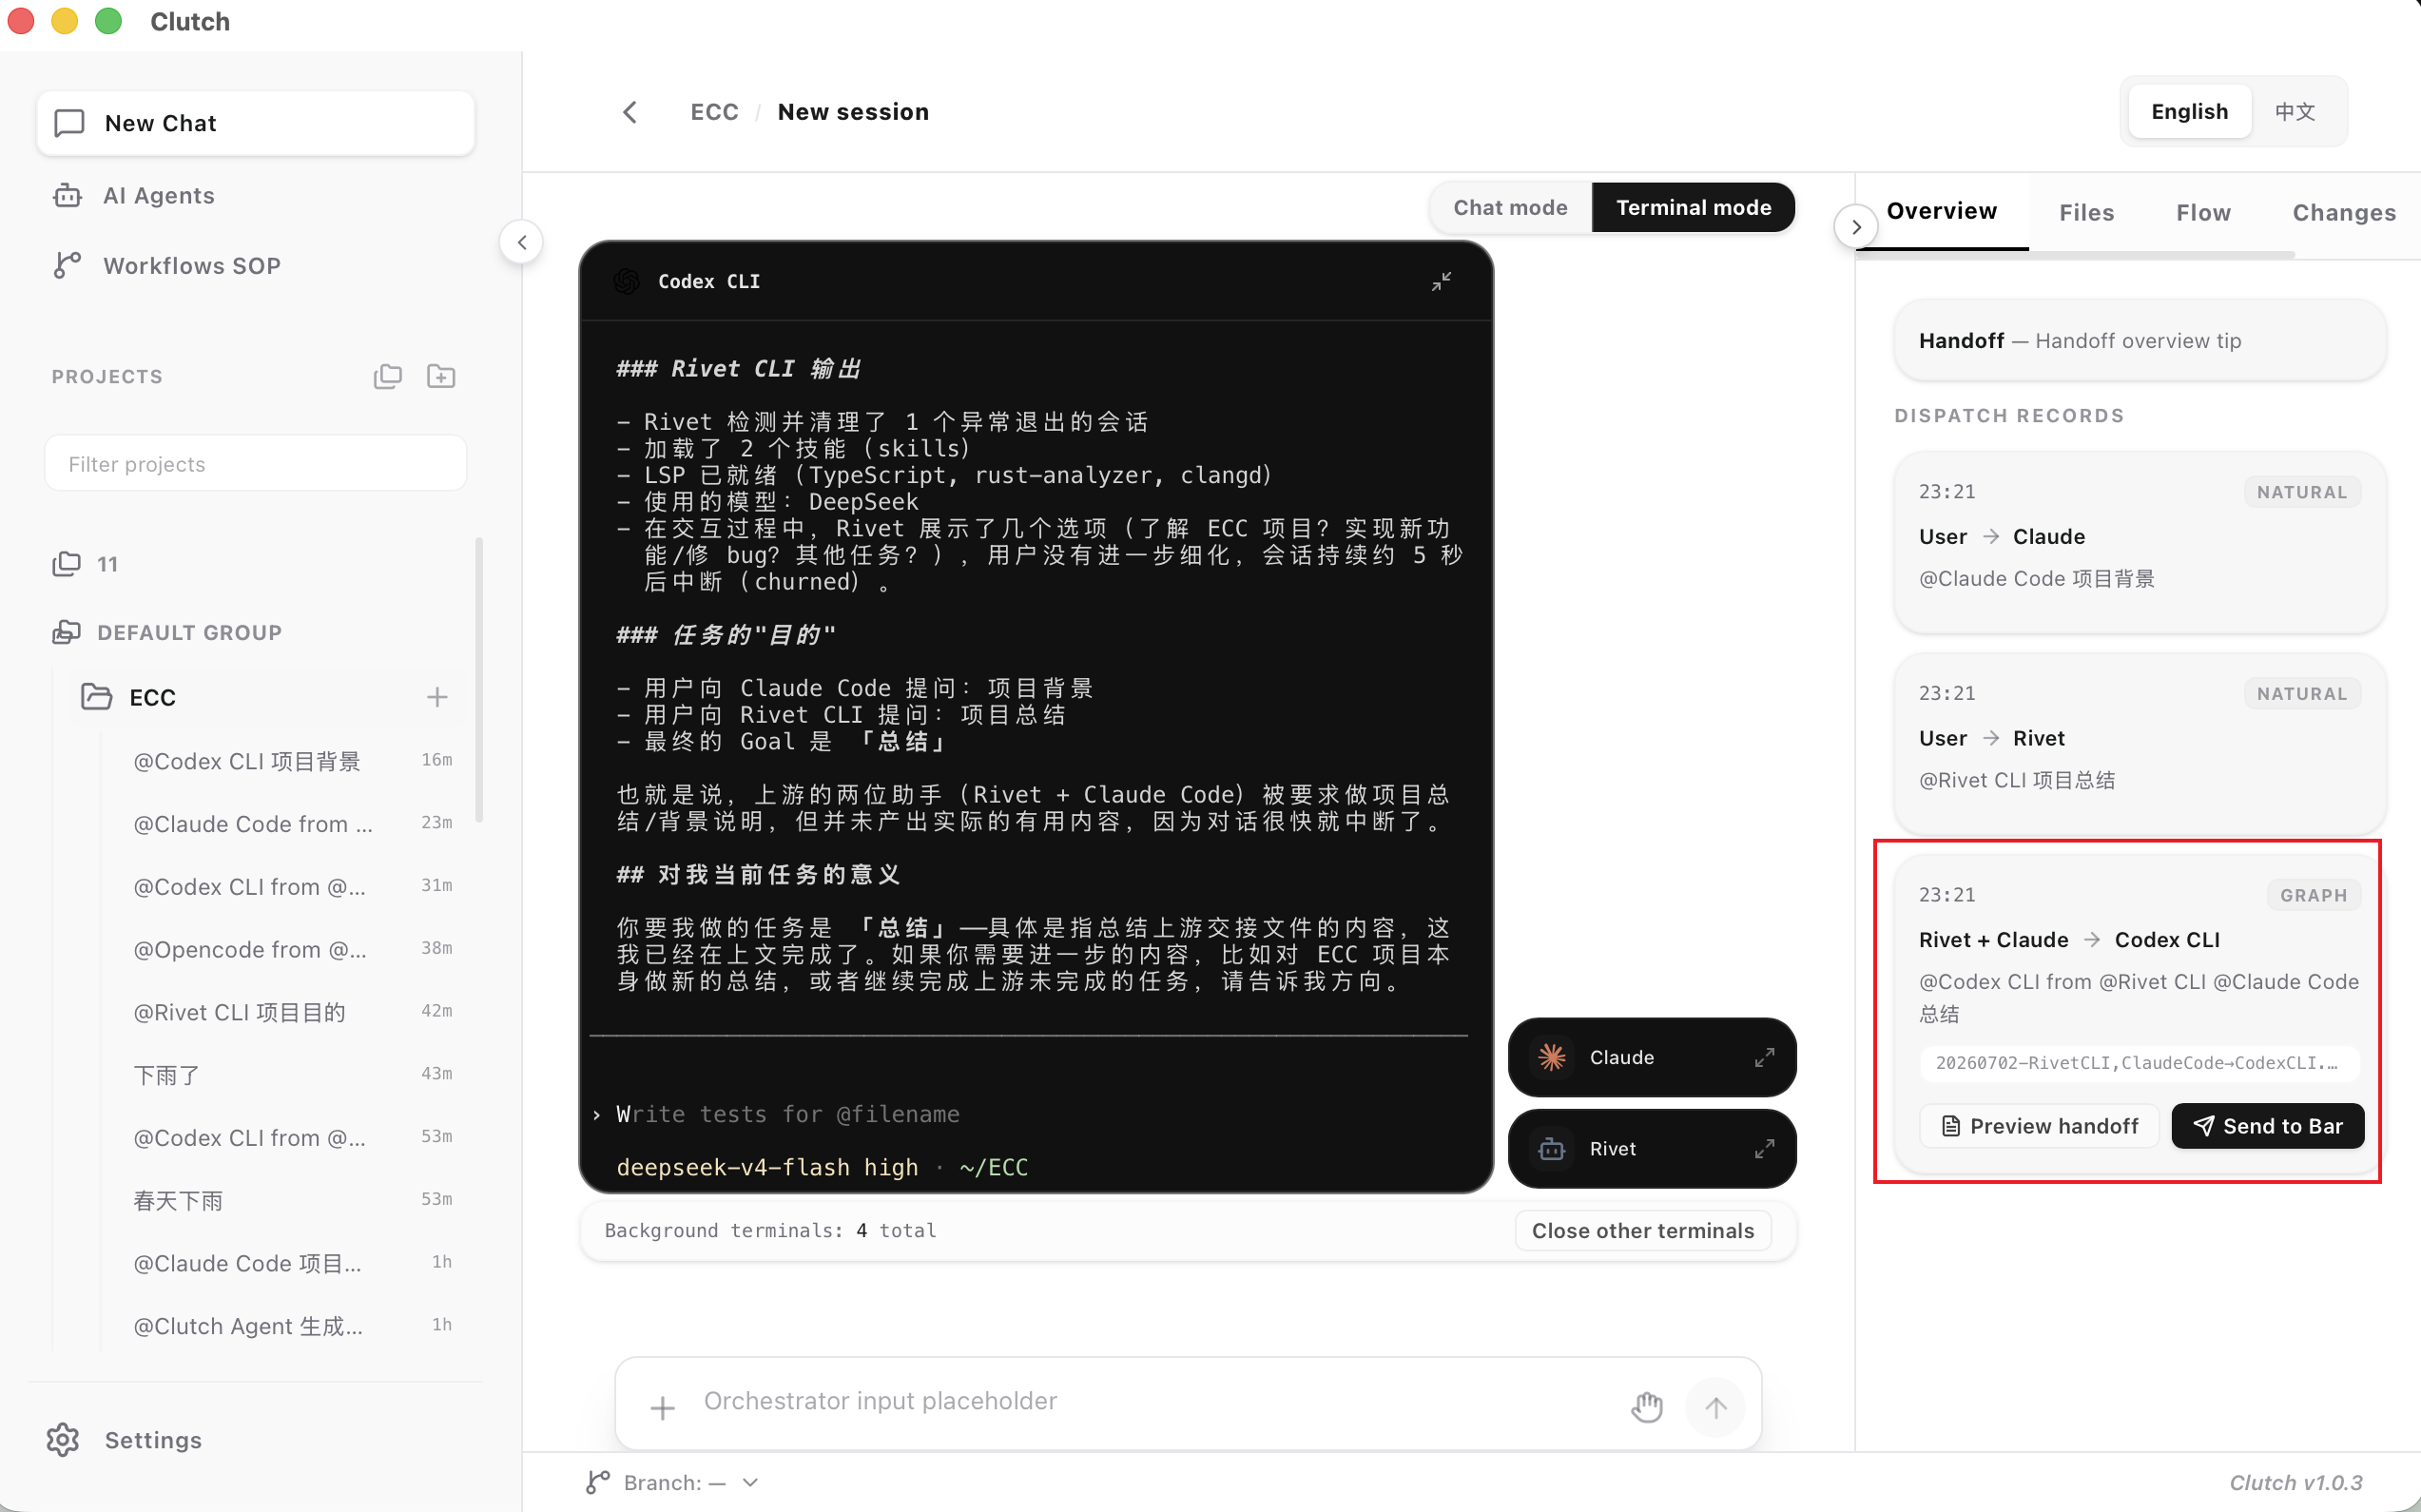Select Terminal mode toggle
Screen dimensions: 2421x1512
coord(1693,207)
